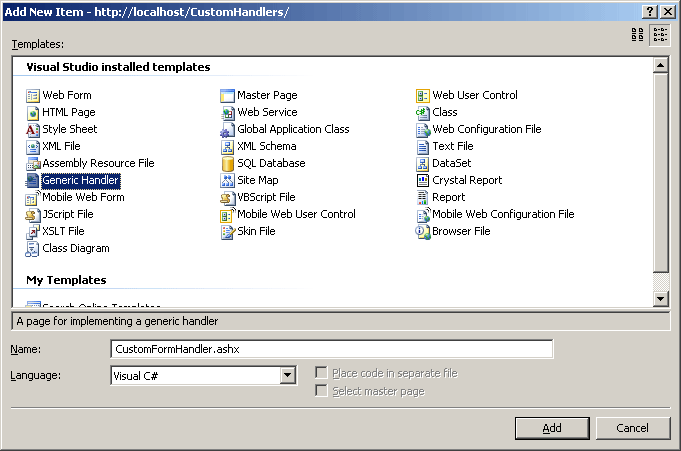Click the Add button
Image resolution: width=681 pixels, height=451 pixels.
pyautogui.click(x=552, y=428)
